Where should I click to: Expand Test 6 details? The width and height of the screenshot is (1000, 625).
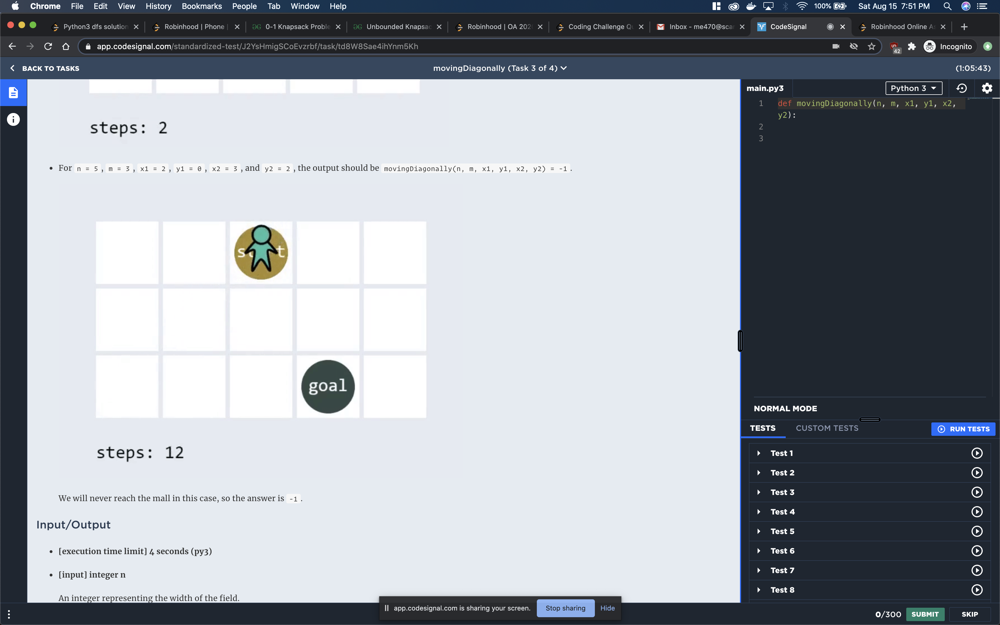coord(758,551)
